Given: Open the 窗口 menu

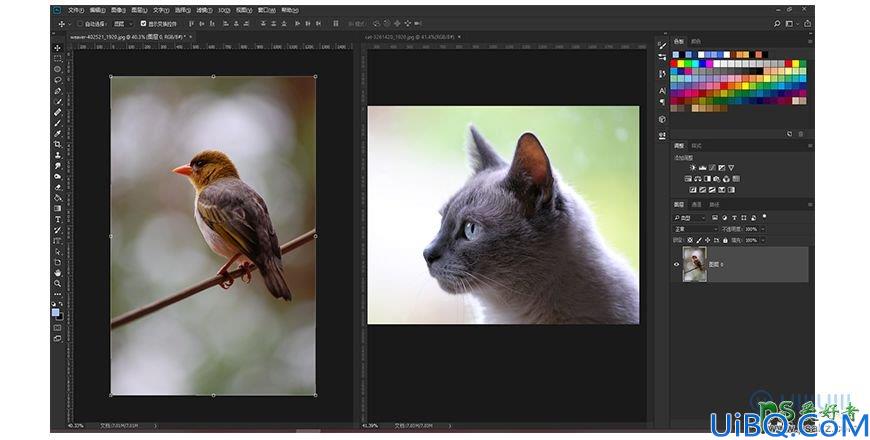Looking at the screenshot, I should point(267,11).
